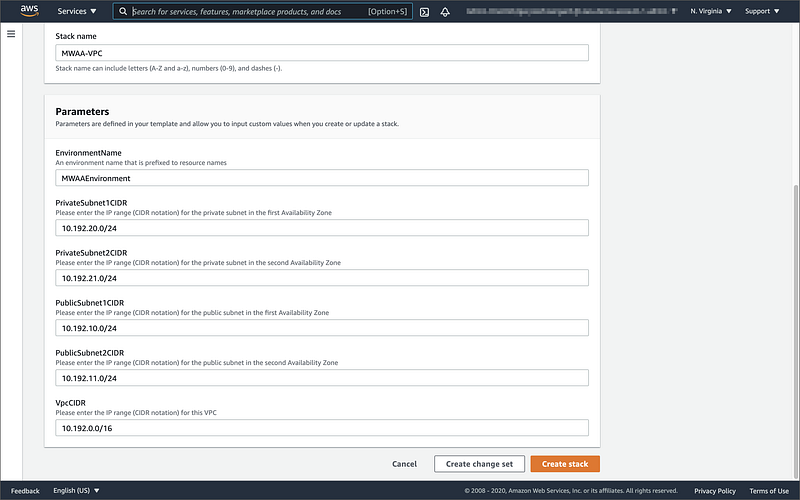Open the blurred account name menu

tap(572, 11)
